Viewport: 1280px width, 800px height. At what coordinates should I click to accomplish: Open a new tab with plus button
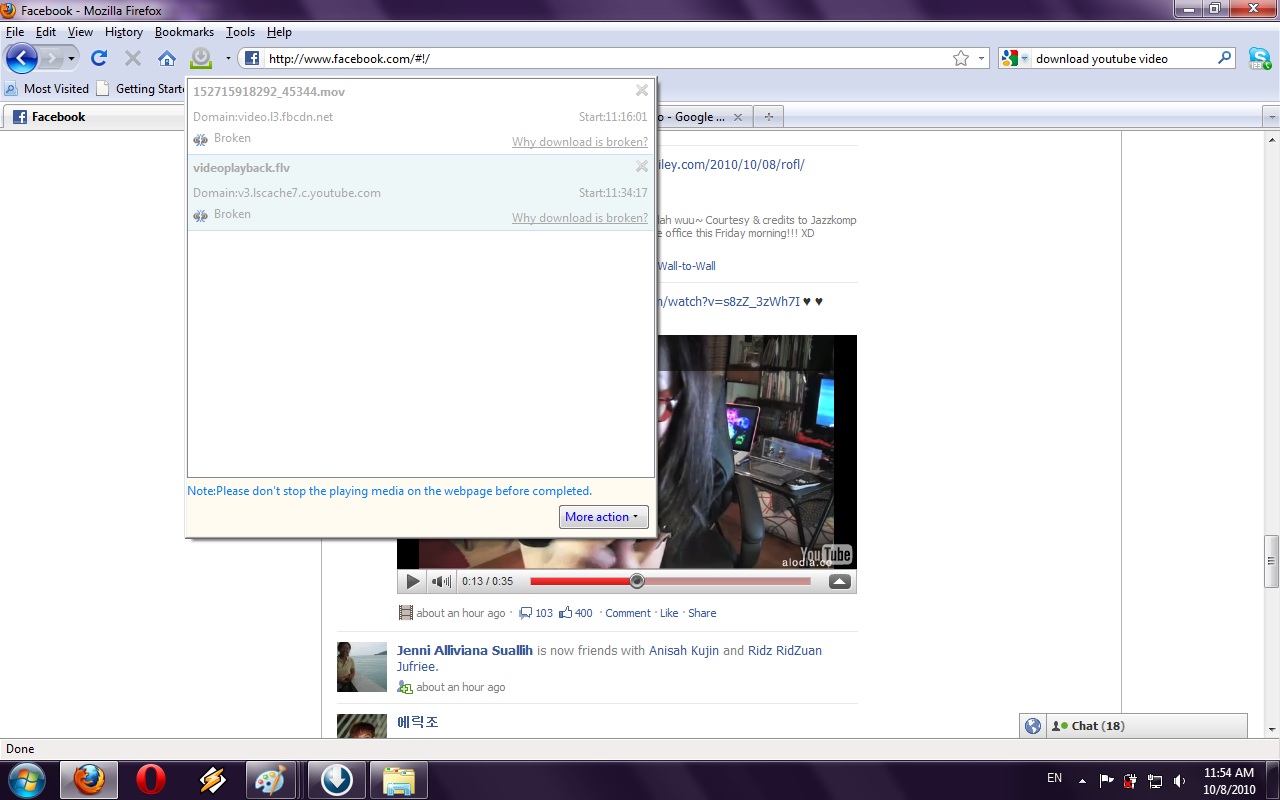768,117
